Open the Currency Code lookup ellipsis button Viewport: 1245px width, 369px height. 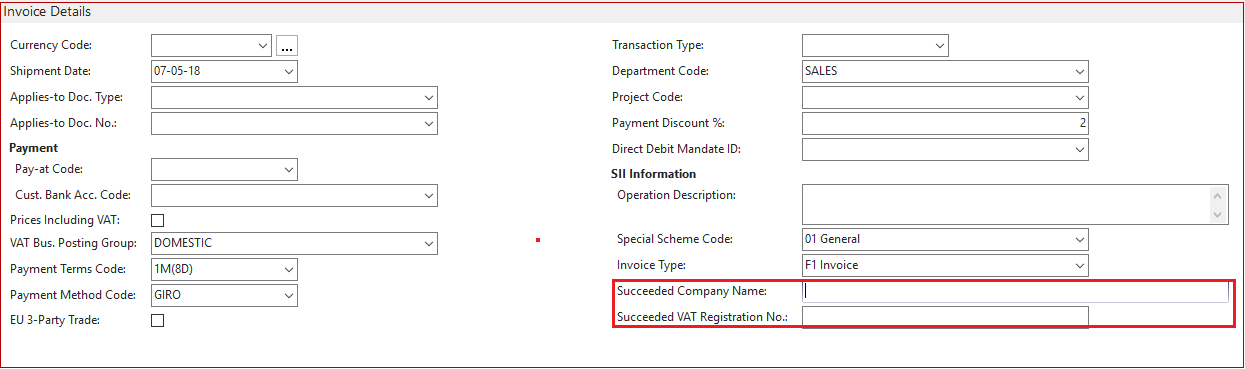pyautogui.click(x=288, y=46)
